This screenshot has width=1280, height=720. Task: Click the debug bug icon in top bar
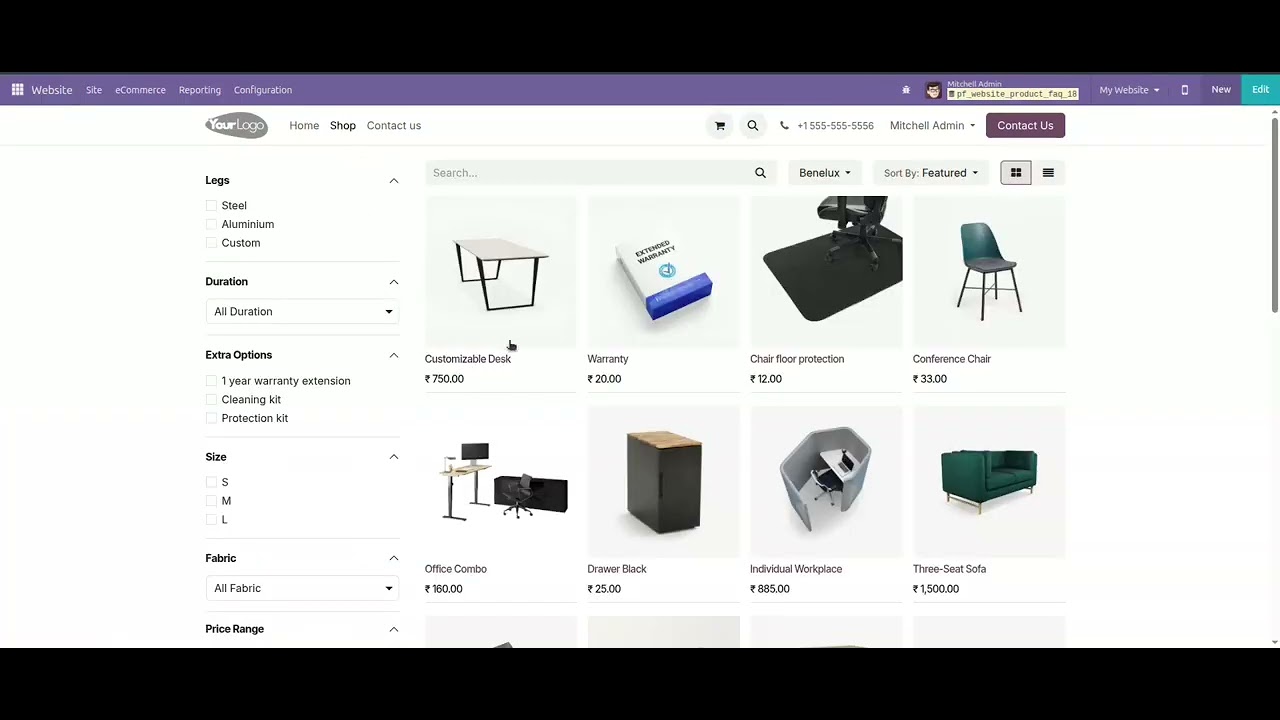click(906, 90)
